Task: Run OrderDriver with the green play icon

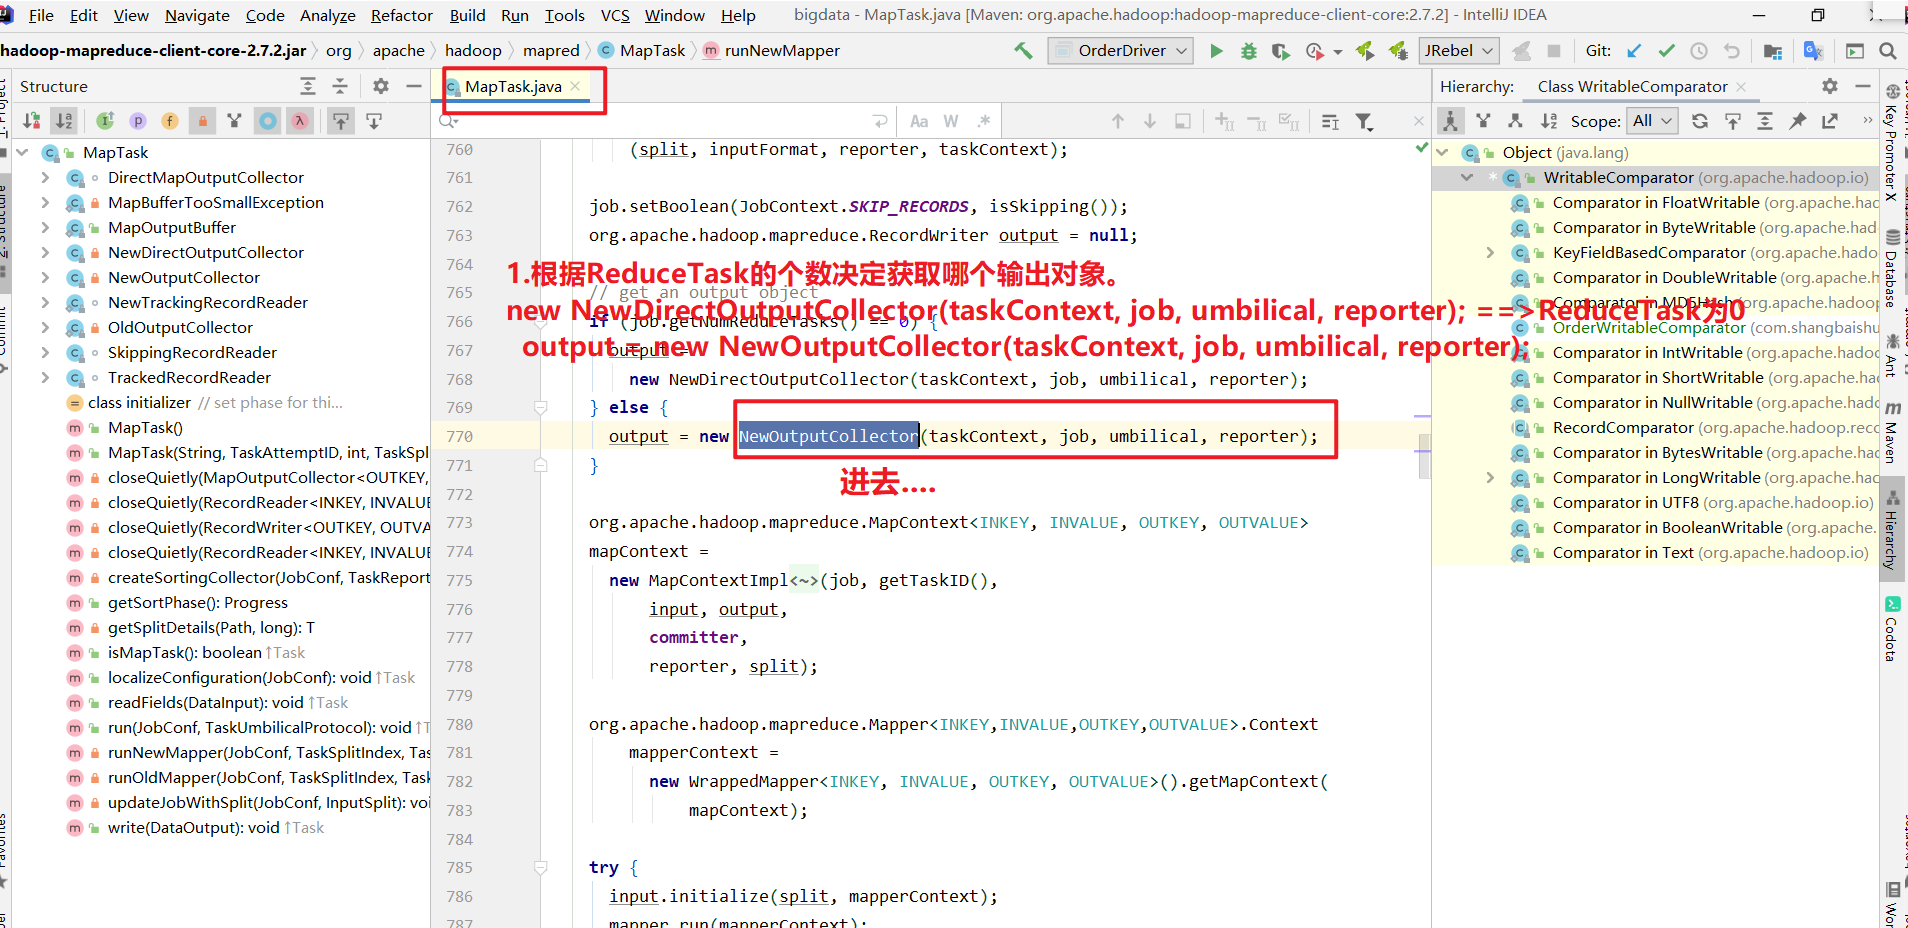Action: pos(1216,51)
